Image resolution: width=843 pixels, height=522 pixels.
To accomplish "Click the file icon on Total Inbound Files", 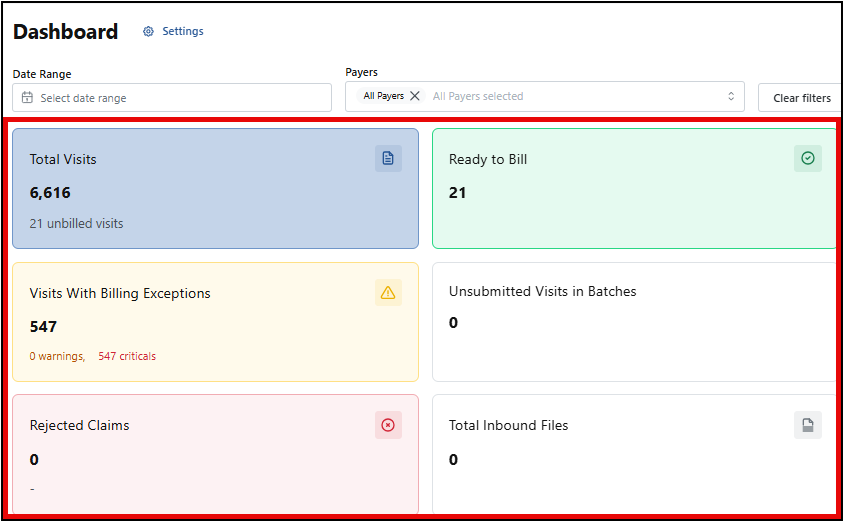I will pyautogui.click(x=808, y=425).
